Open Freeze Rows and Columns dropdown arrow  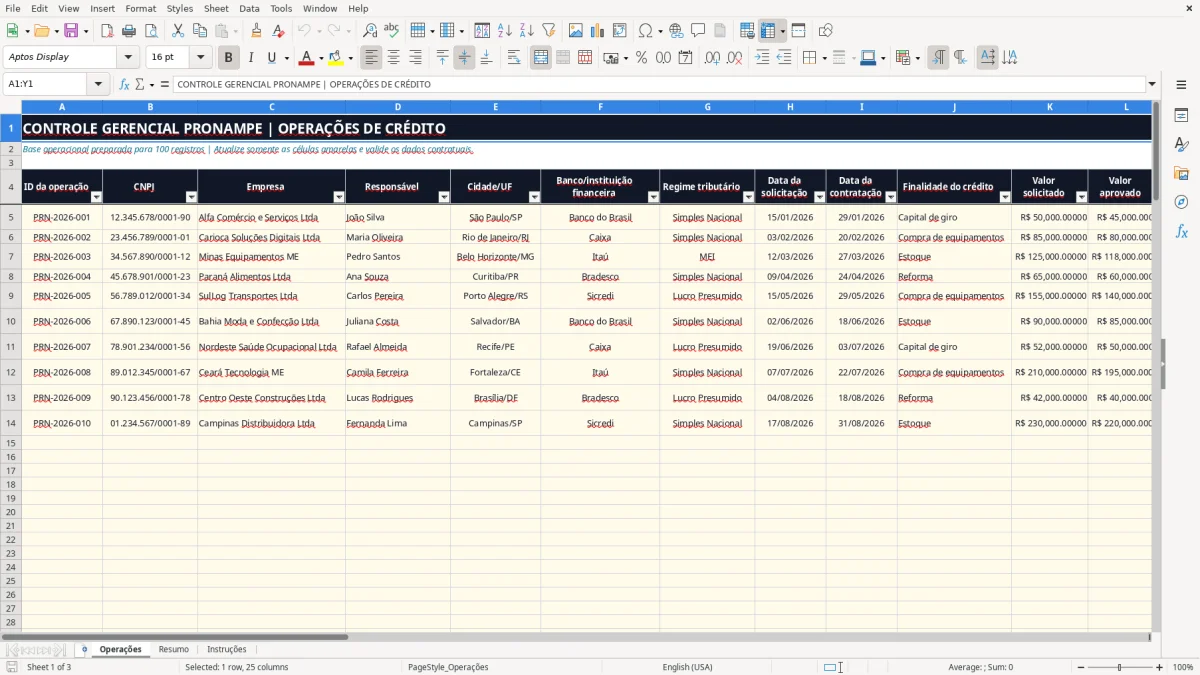tap(782, 31)
